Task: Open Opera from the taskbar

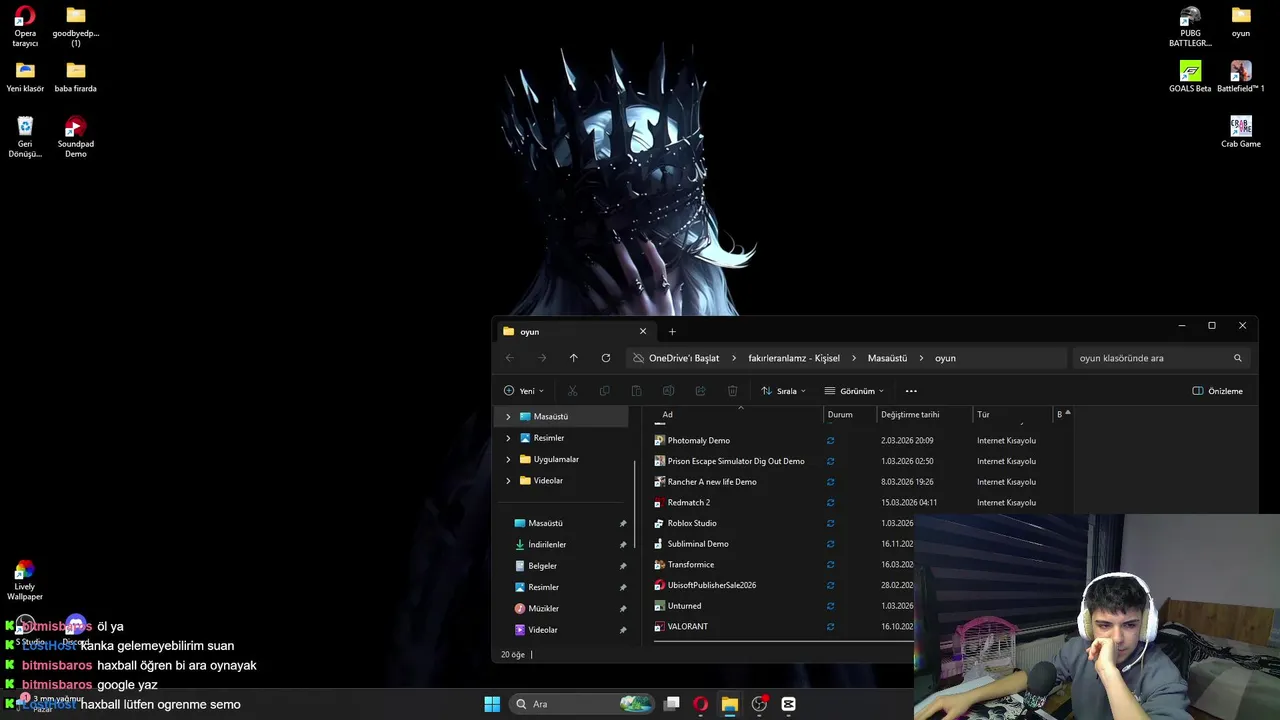Action: tap(700, 704)
